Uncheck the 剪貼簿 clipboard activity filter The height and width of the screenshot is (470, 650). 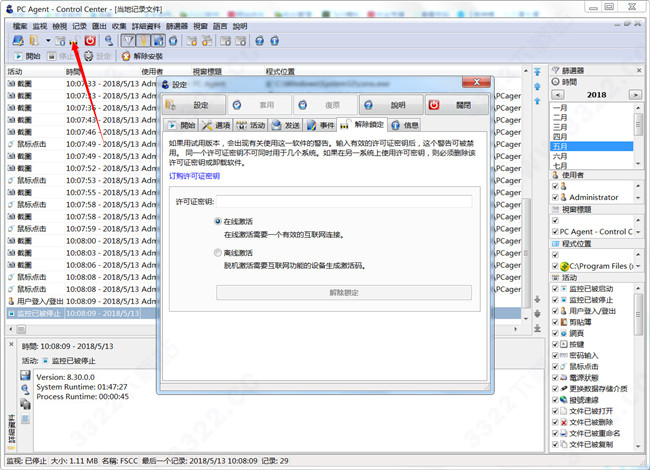555,322
